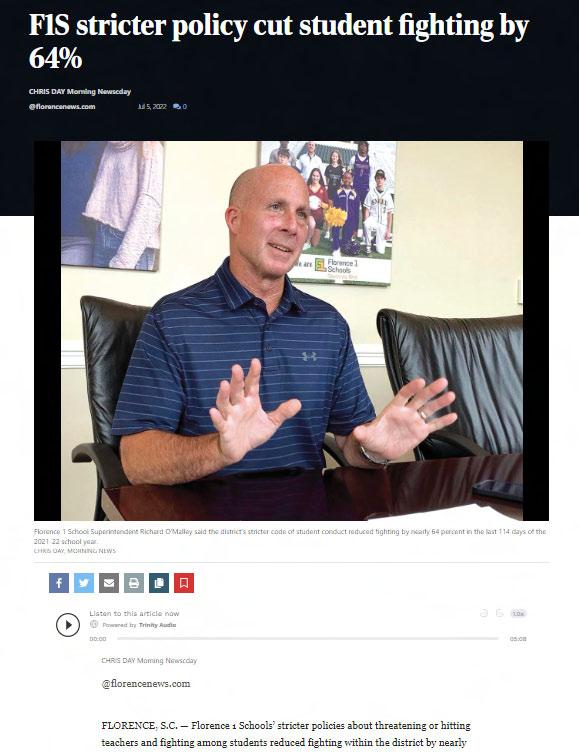The width and height of the screenshot is (579, 752).
Task: Enlarge the superintendent photo
Action: coord(291,330)
